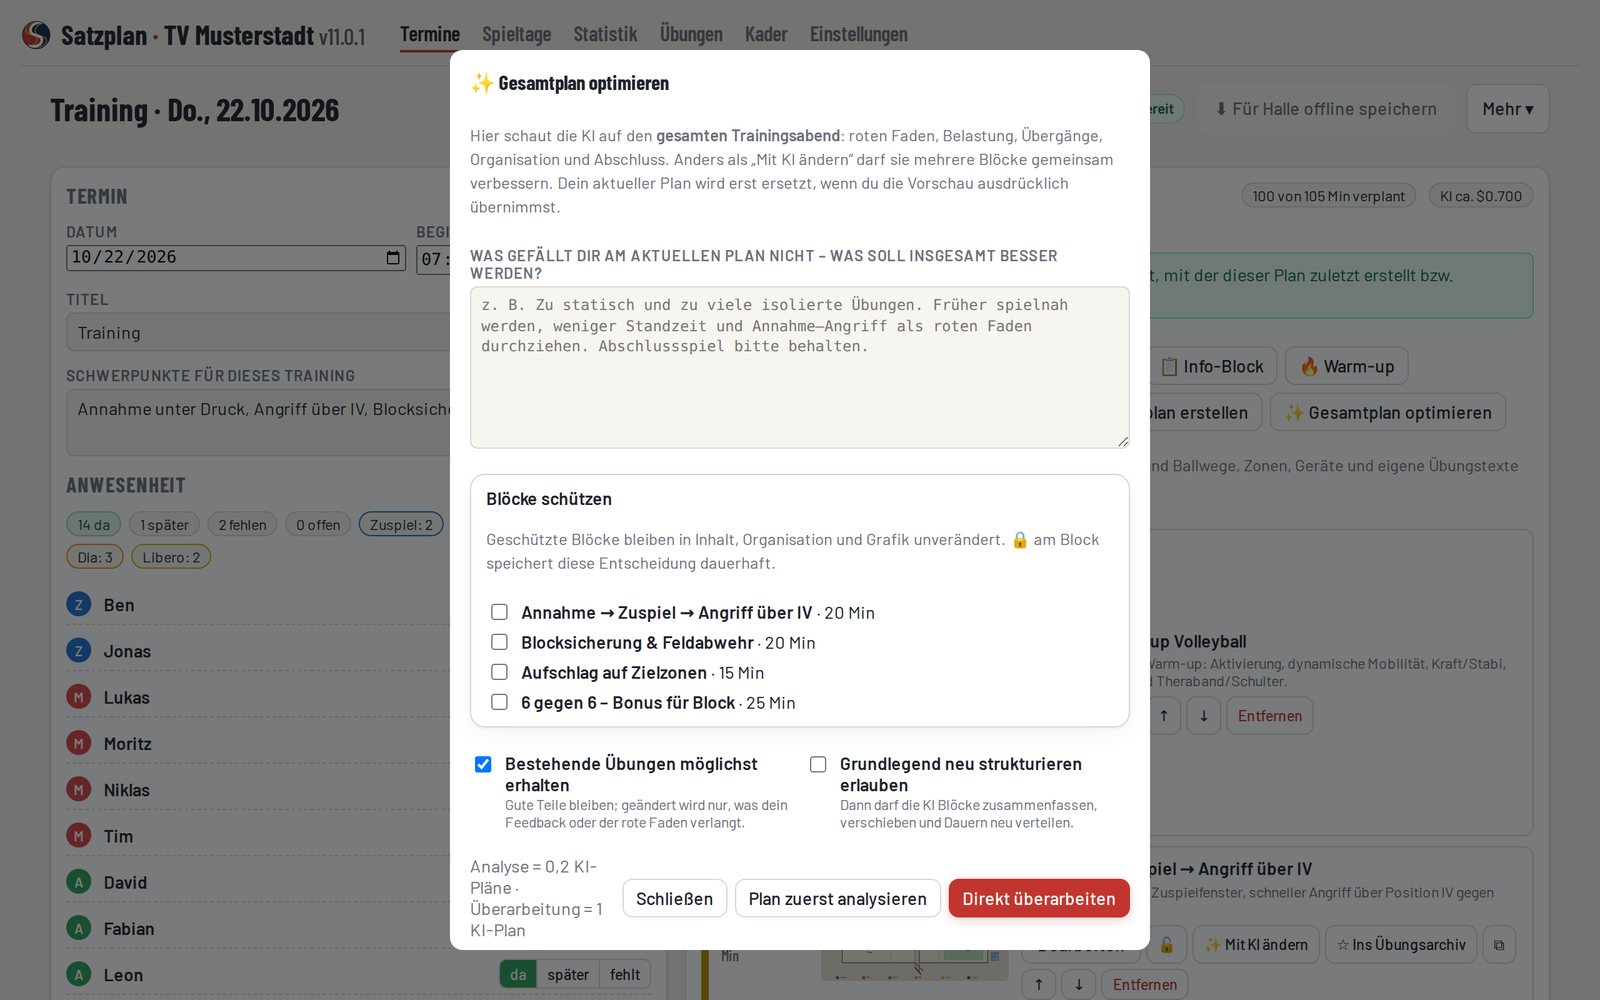Move the Warm-up Volleyball block up
The width and height of the screenshot is (1600, 1000).
tap(1164, 716)
